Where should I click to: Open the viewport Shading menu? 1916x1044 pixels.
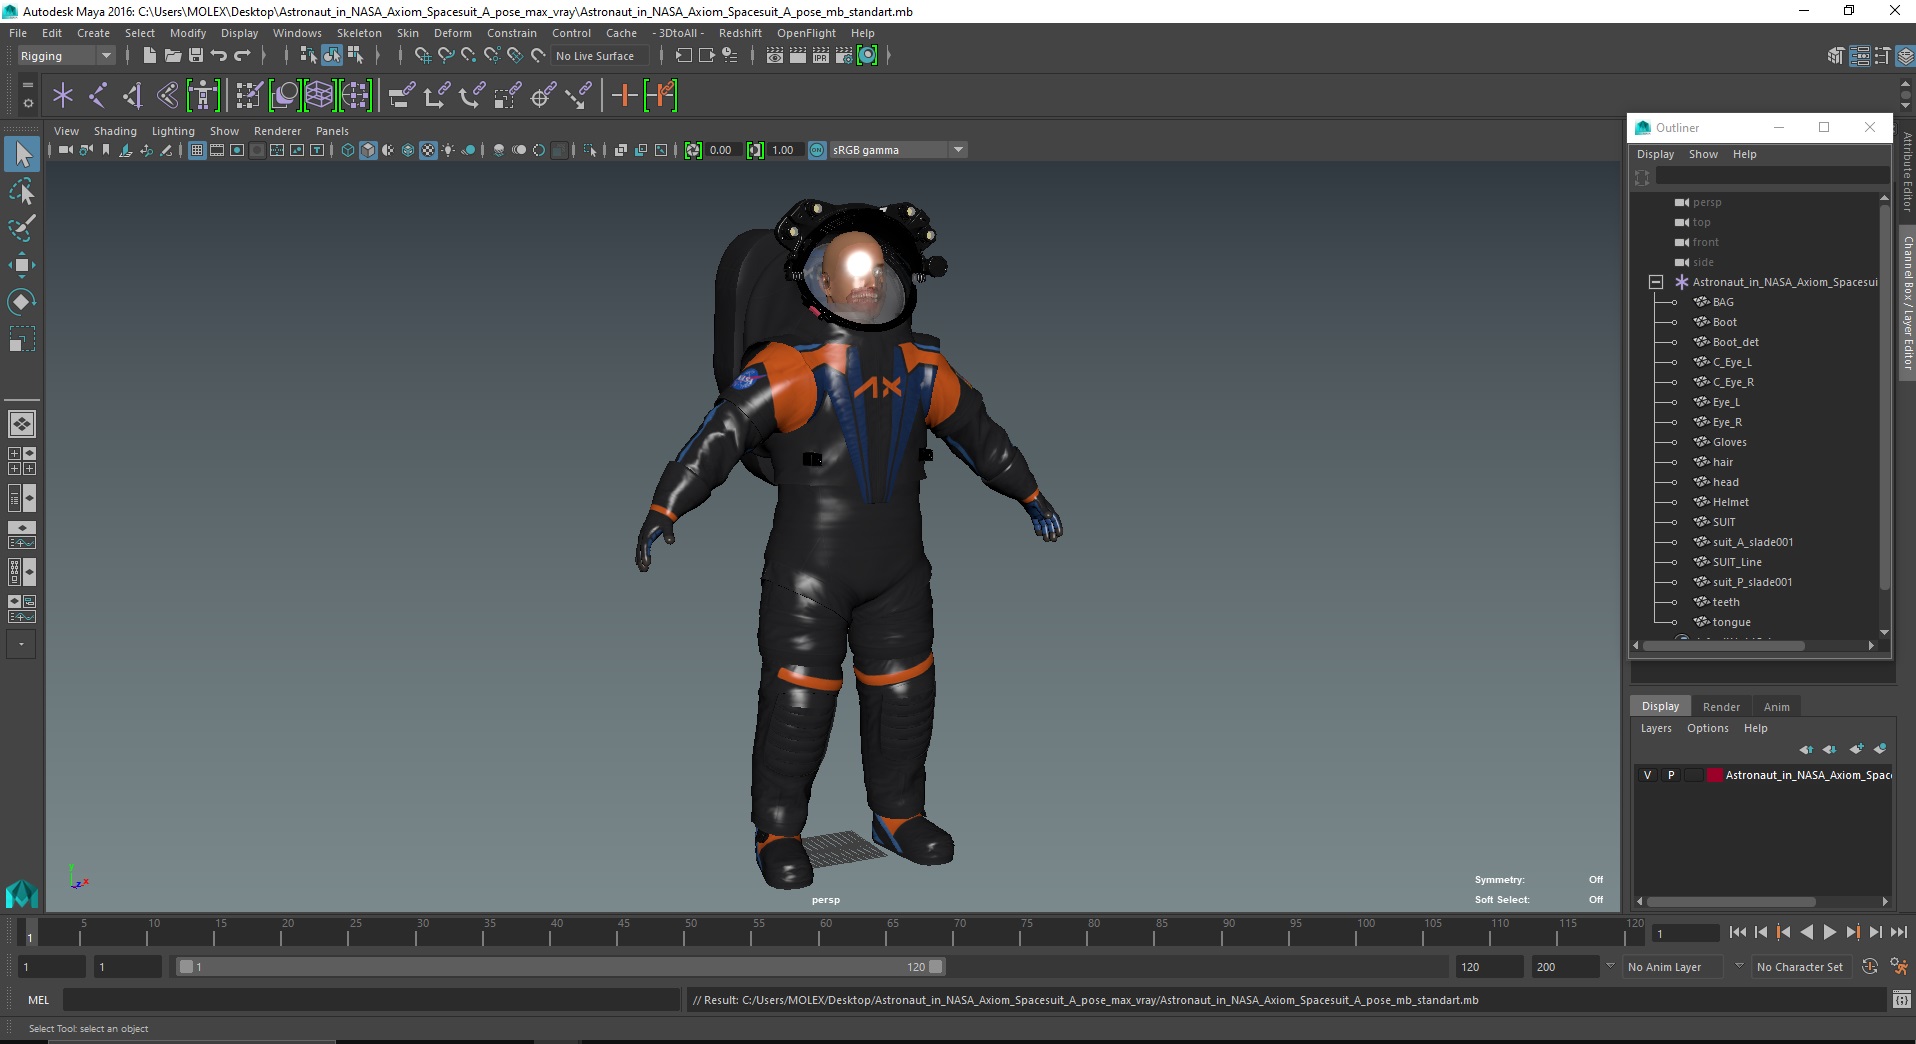[115, 131]
